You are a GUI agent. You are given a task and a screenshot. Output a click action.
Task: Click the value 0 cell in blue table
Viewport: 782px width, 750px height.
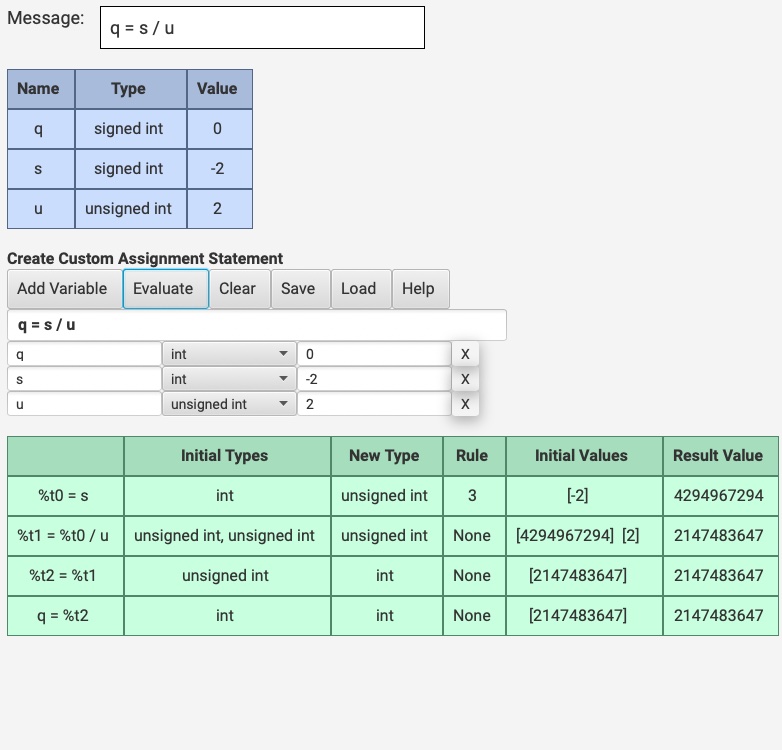pyautogui.click(x=219, y=129)
